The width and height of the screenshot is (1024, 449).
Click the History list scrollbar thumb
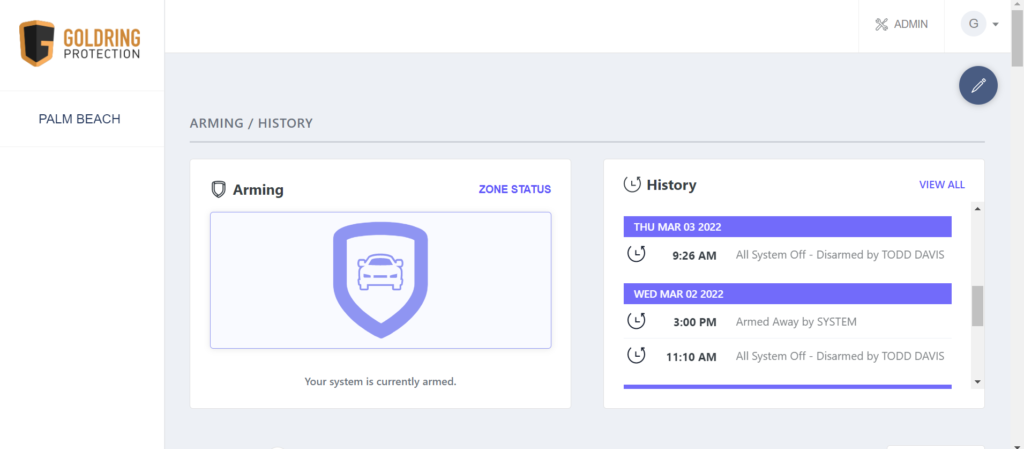(978, 305)
